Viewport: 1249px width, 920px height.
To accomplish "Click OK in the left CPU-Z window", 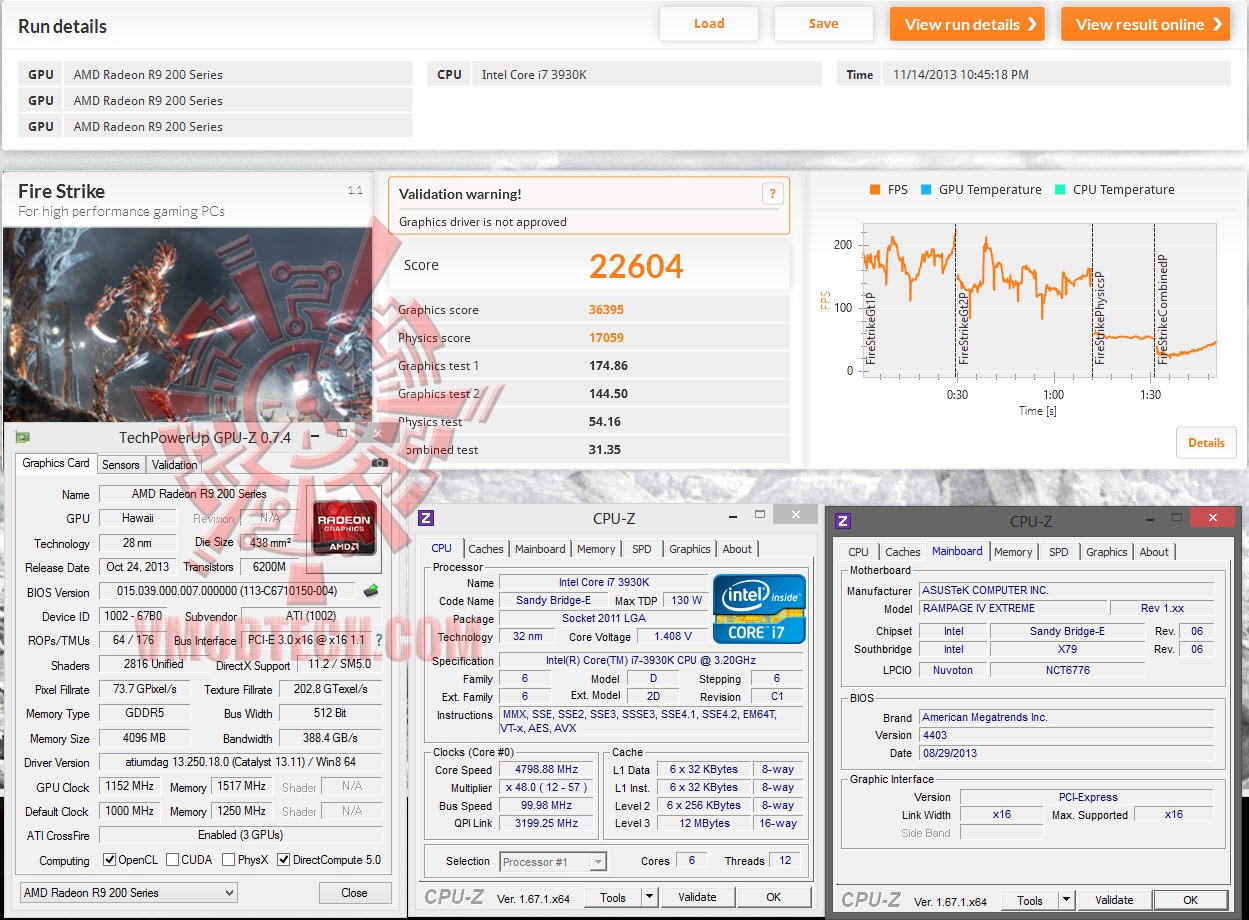I will pyautogui.click(x=774, y=897).
